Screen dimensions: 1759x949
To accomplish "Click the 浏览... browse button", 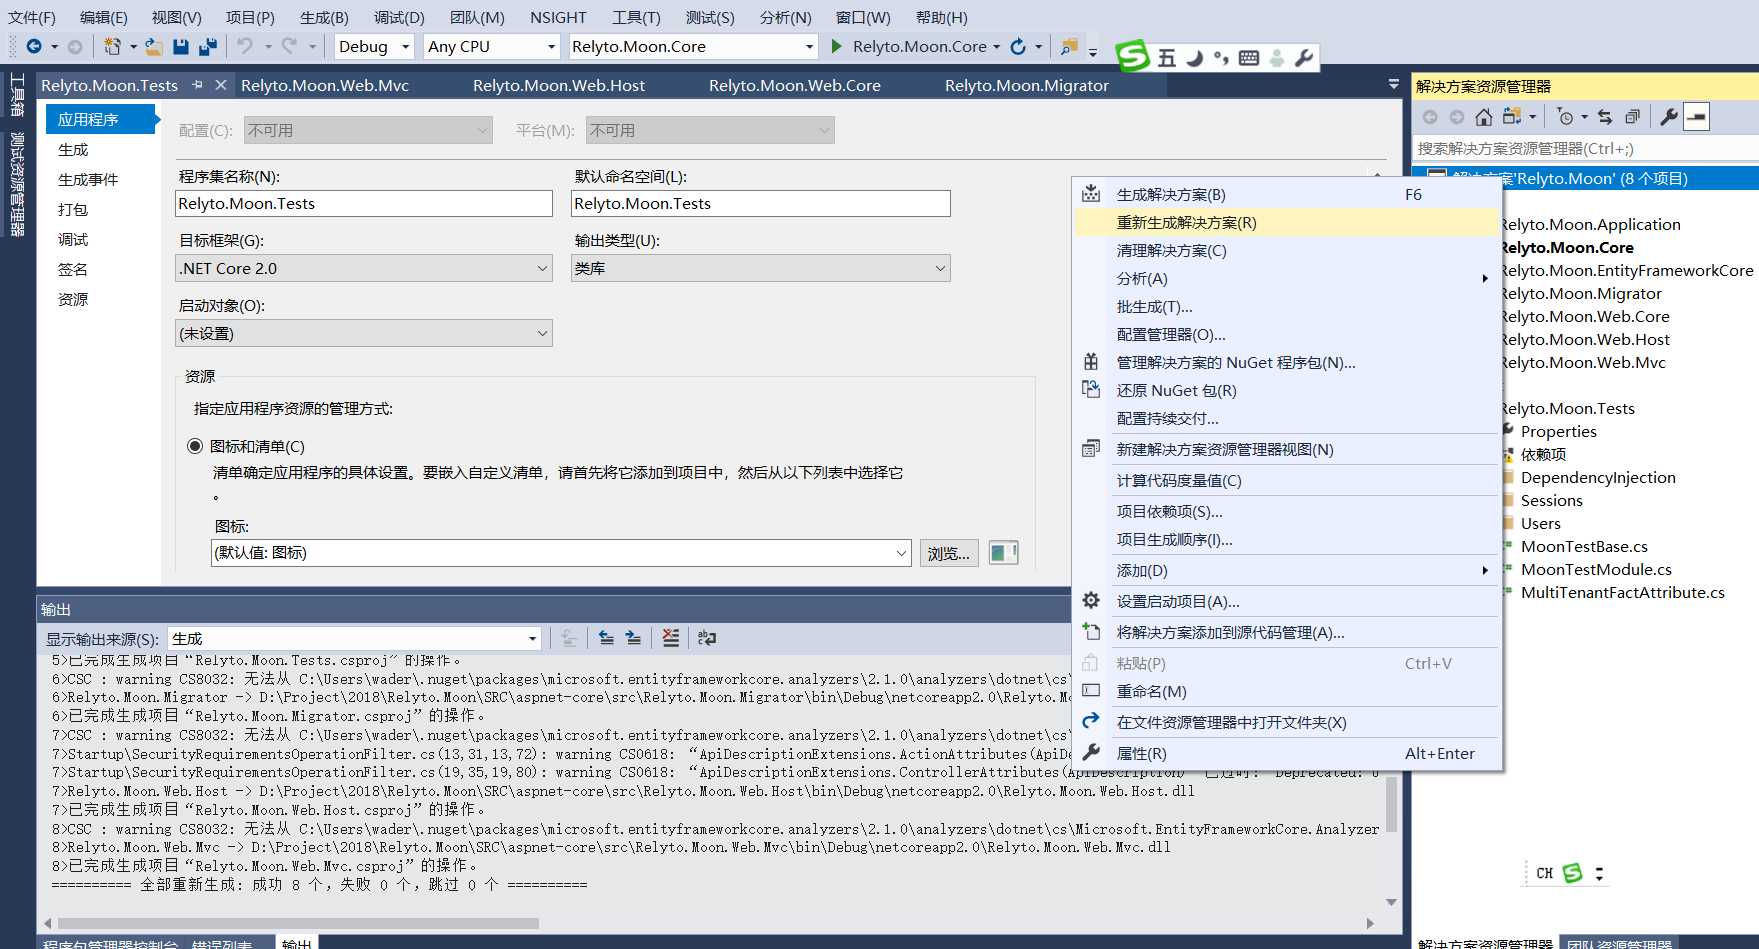I will 949,553.
